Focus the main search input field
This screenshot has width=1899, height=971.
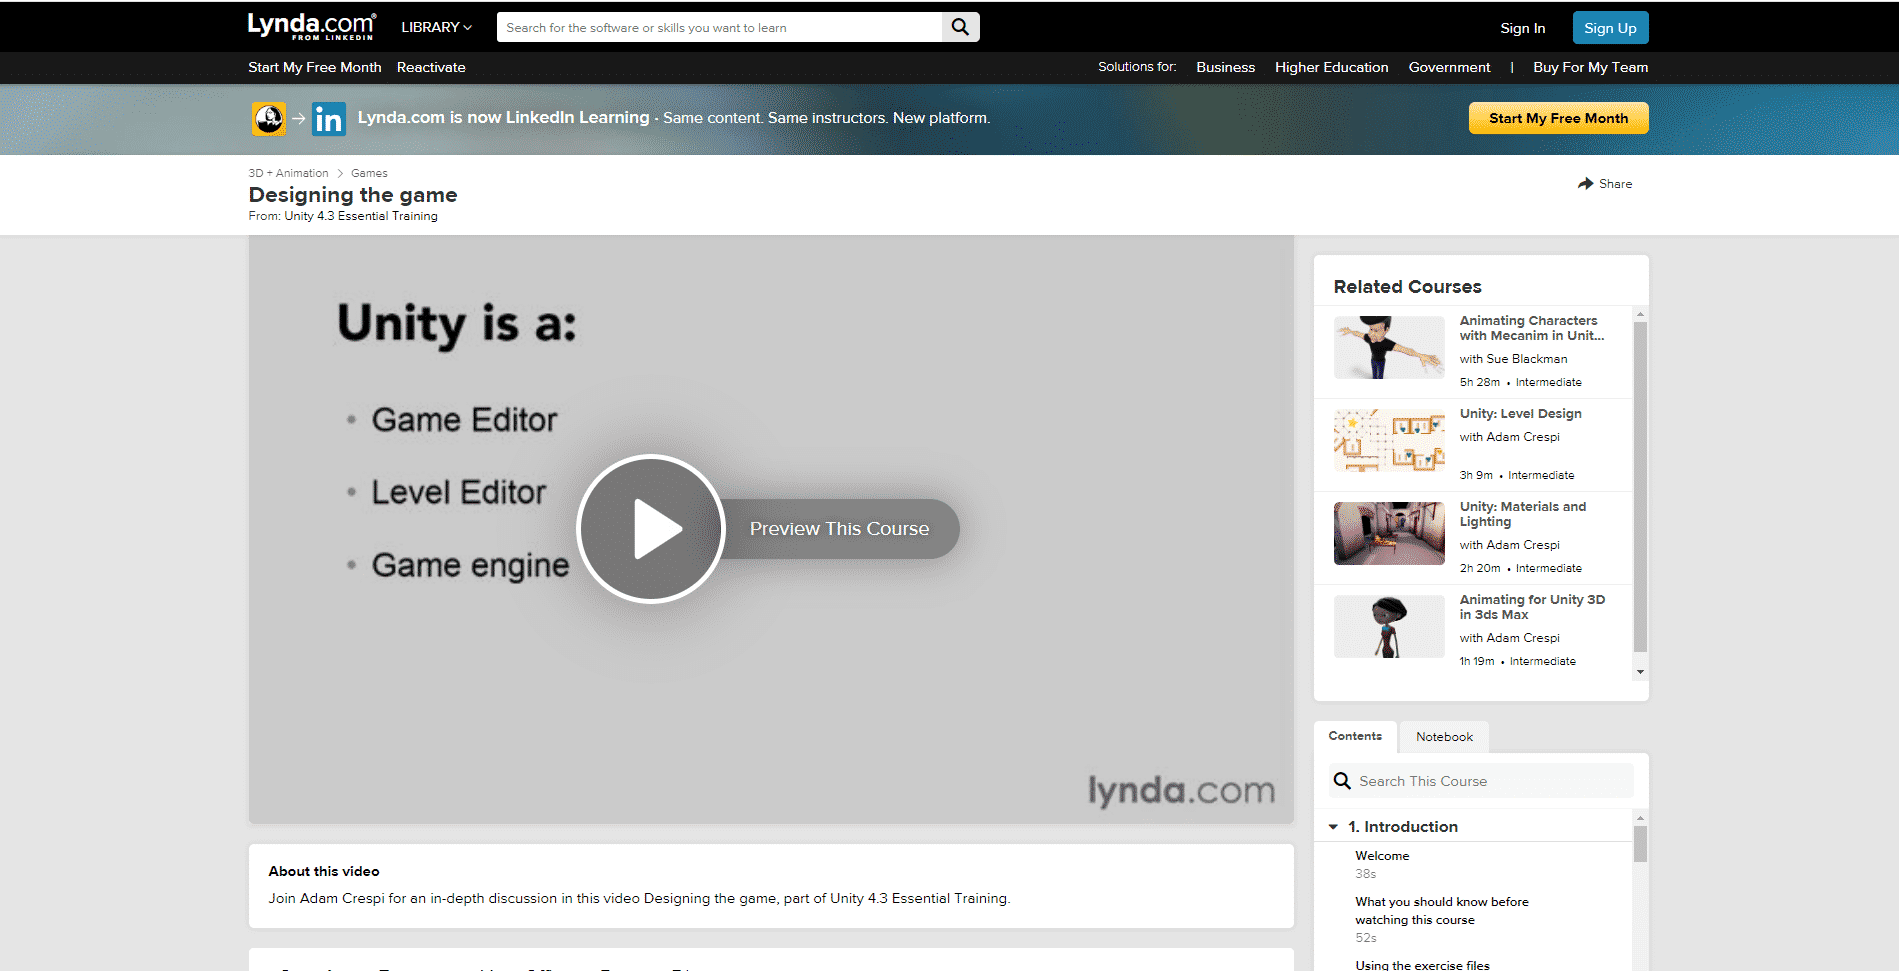click(x=719, y=27)
